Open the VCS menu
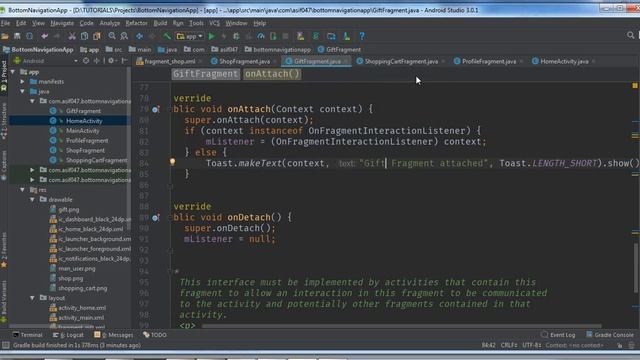The width and height of the screenshot is (640, 360). pyautogui.click(x=214, y=23)
